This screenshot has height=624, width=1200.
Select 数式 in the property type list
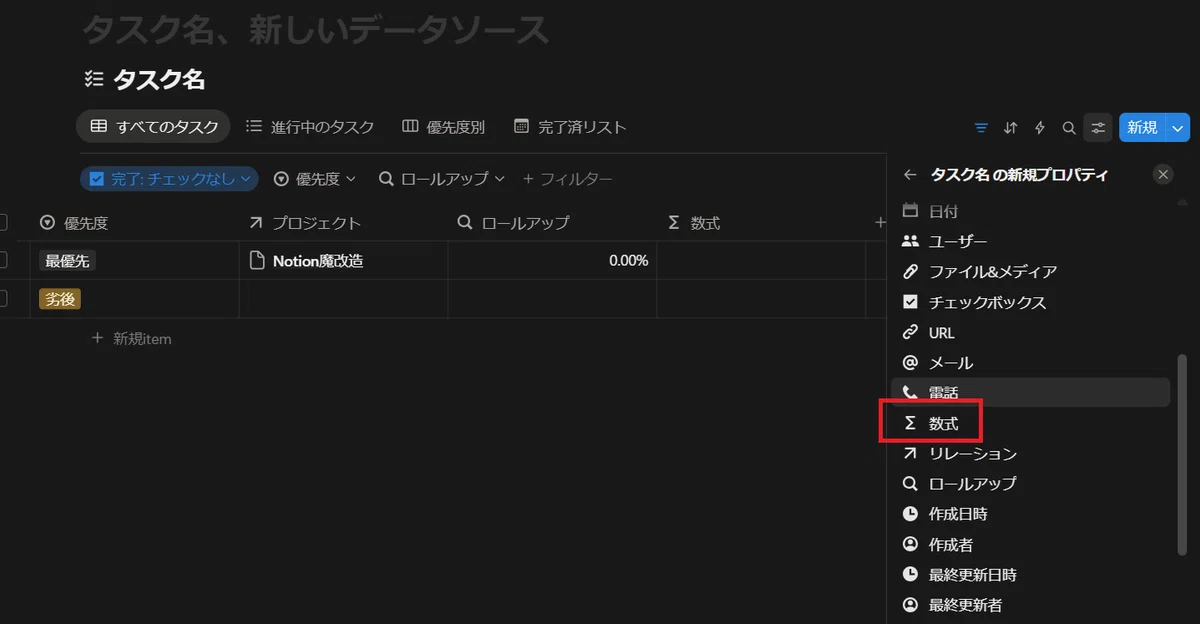point(1030,423)
